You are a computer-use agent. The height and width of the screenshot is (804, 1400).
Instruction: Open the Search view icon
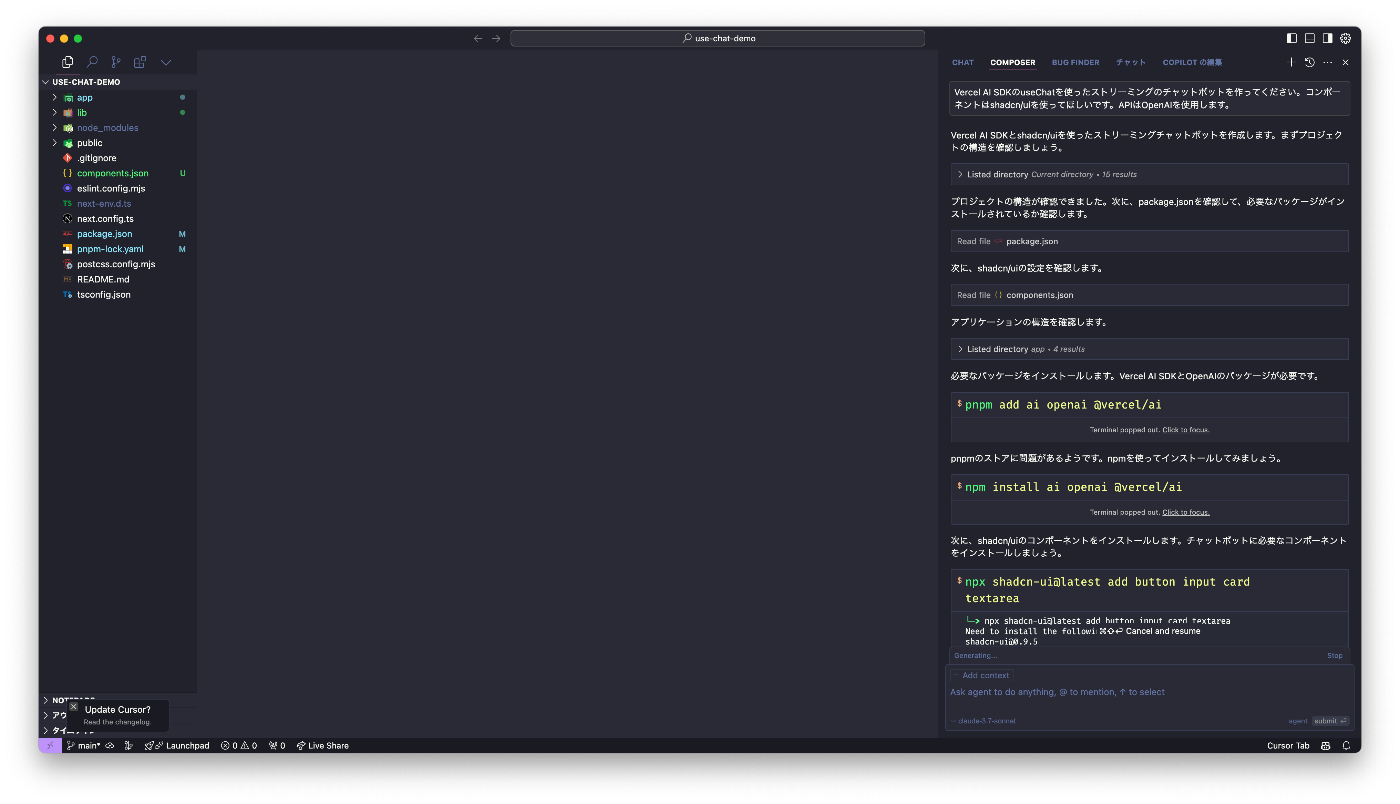coord(92,62)
